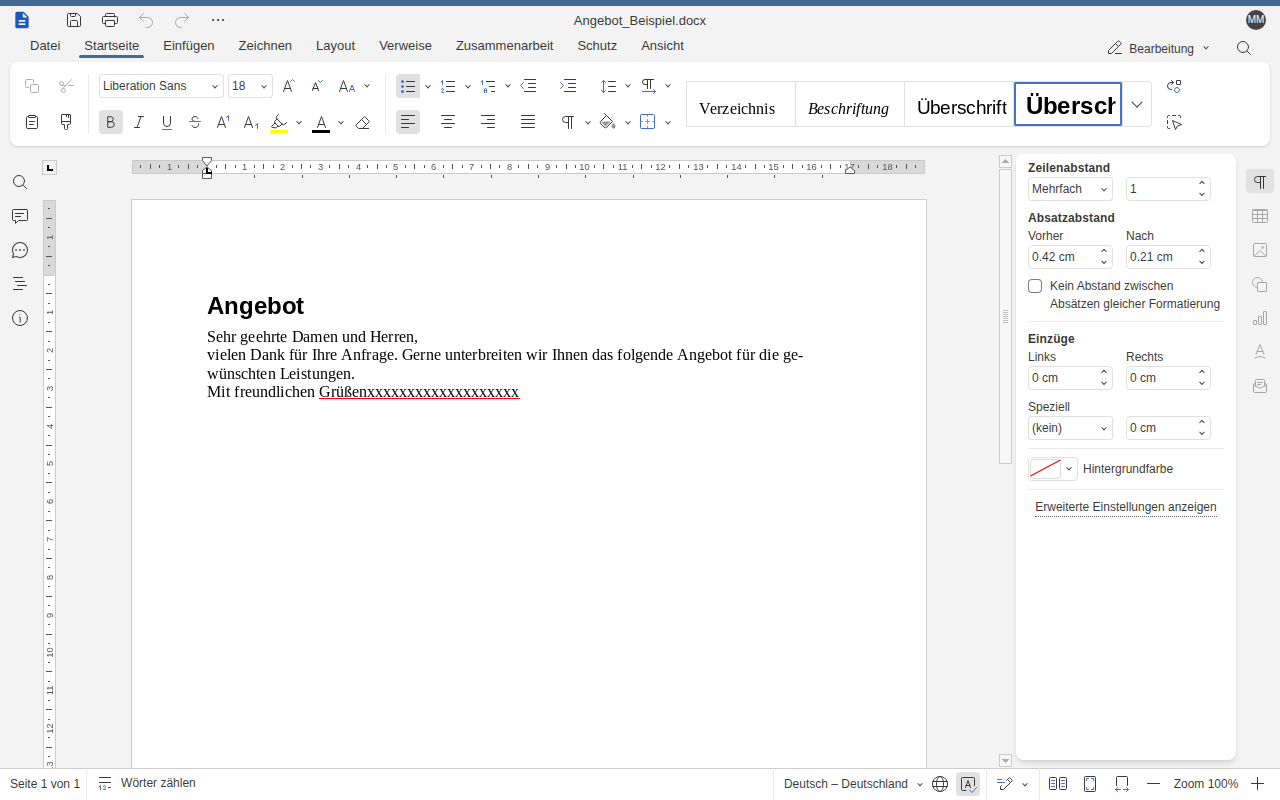The image size is (1280, 800).
Task: Open the search icon in top right
Action: point(1244,48)
